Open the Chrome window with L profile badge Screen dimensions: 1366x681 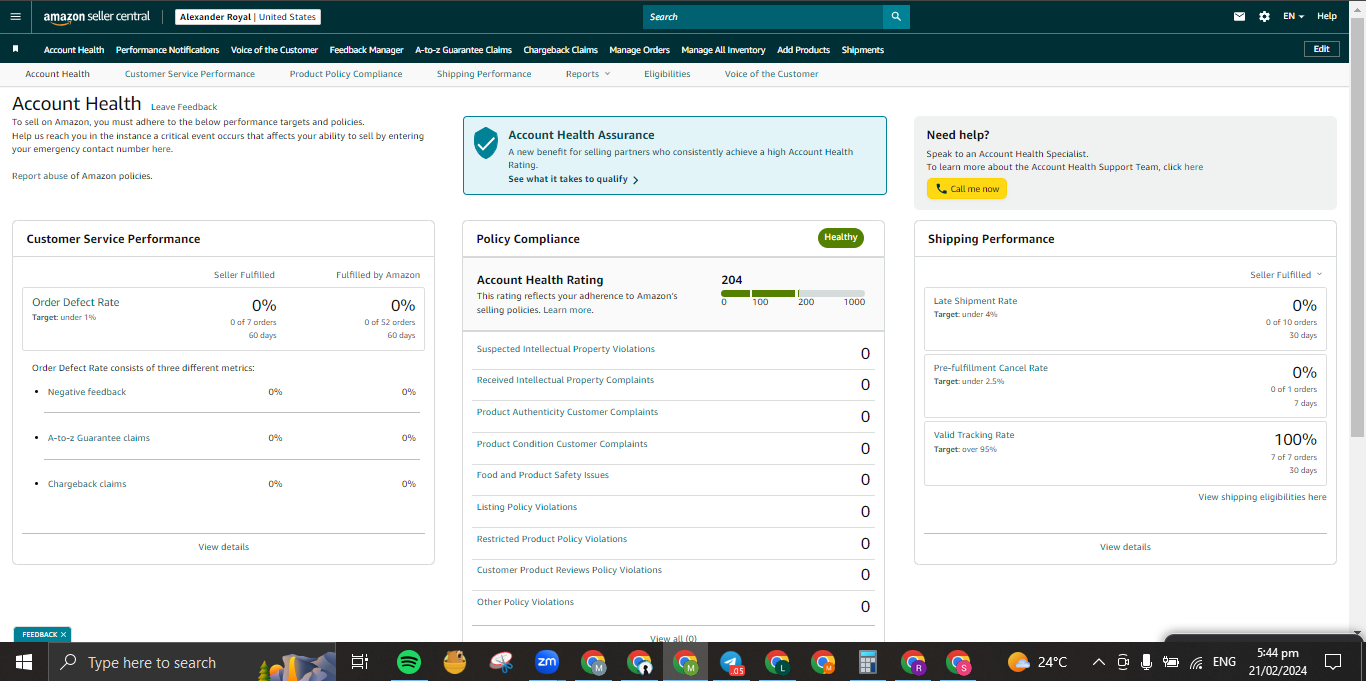pos(777,662)
